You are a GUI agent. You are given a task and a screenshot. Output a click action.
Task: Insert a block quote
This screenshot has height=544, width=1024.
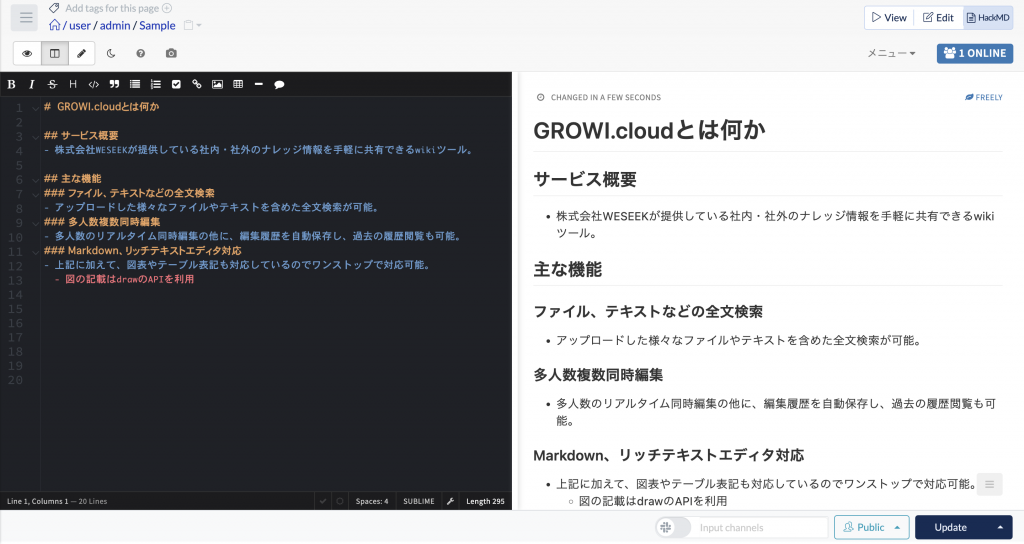coord(114,84)
